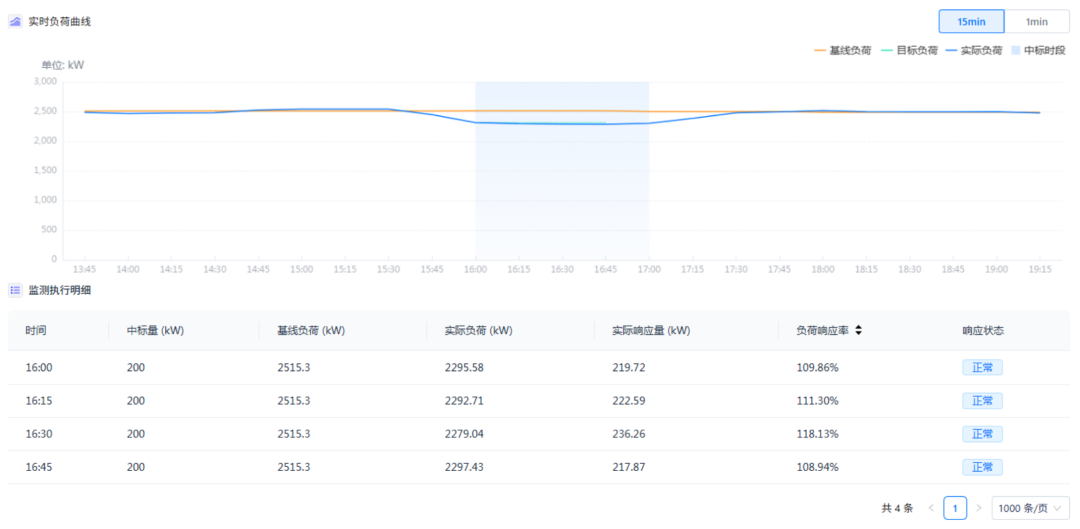Click actual load value 2292.71
Image resolution: width=1080 pixels, height=529 pixels.
[464, 401]
